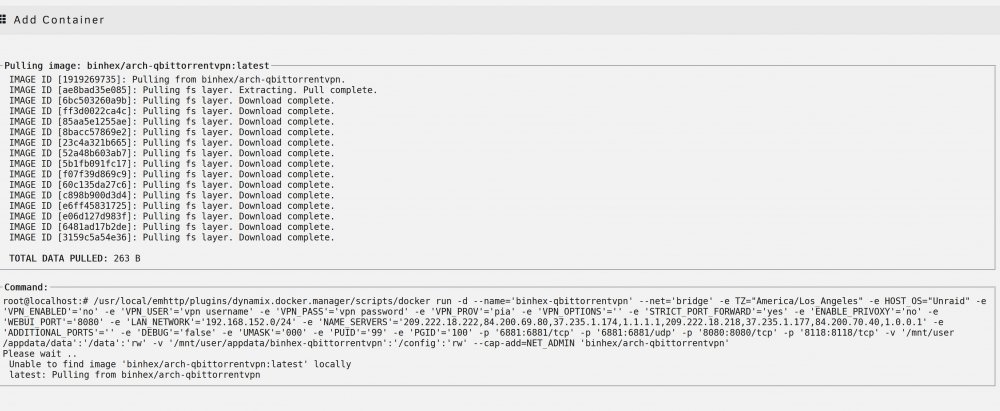Click the ff3d0022ca4c layer log entry
The image size is (1000, 411).
click(x=172, y=111)
